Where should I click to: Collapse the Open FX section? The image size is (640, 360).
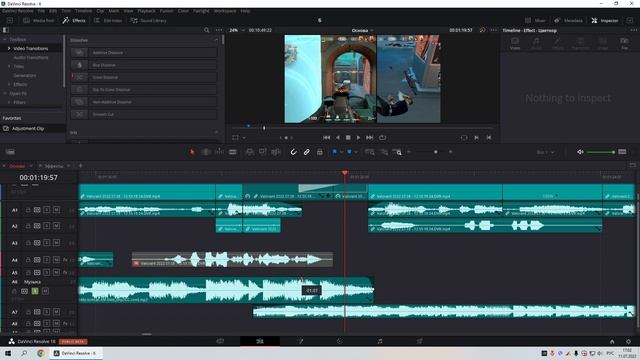pos(5,93)
